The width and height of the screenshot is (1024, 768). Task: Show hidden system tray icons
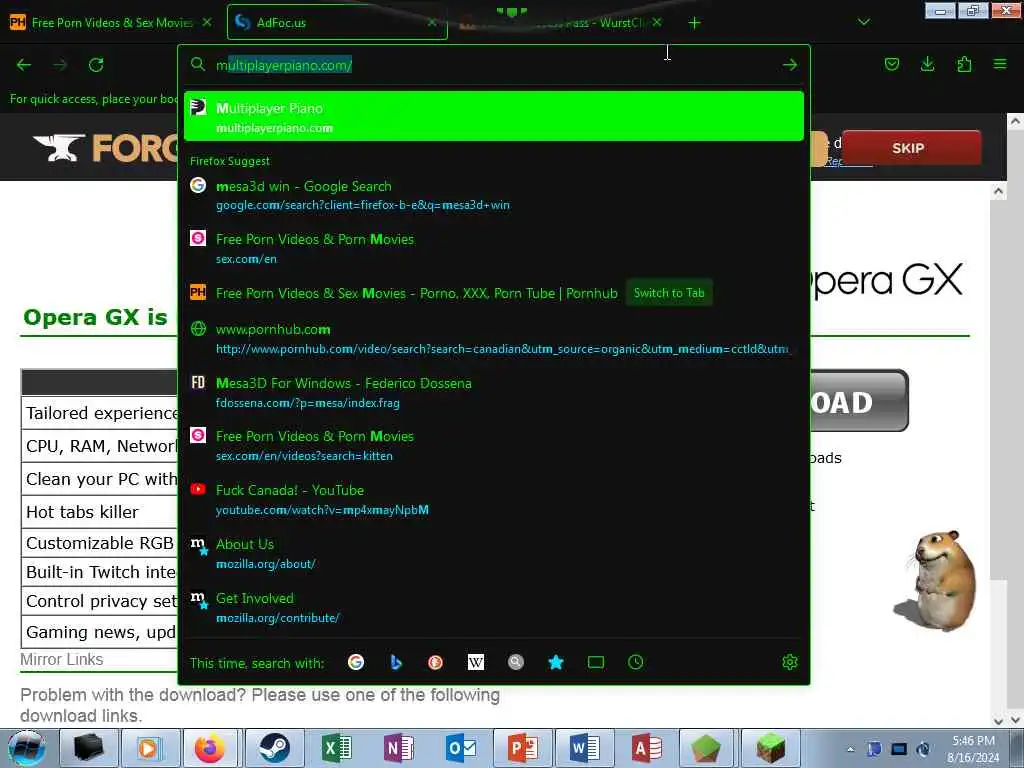[x=850, y=749]
